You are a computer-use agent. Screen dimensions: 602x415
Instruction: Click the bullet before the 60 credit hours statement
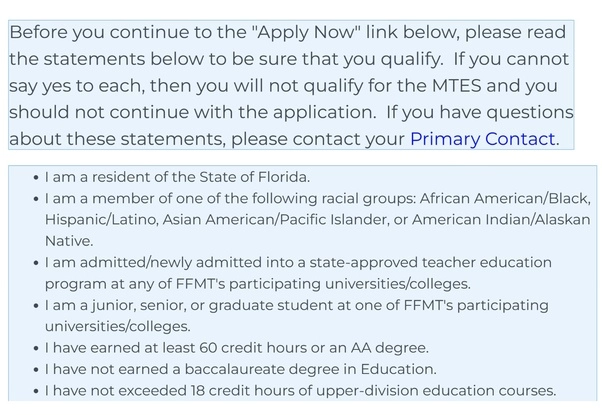36,349
